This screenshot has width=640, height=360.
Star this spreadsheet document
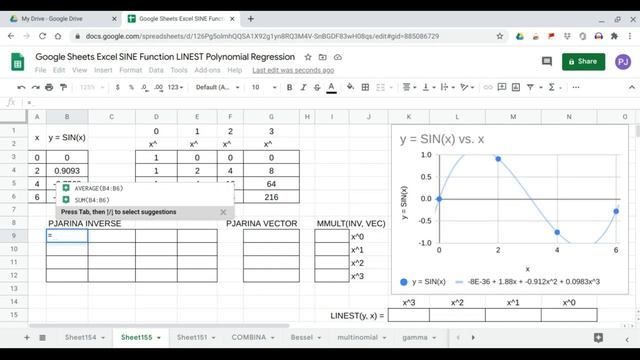click(x=308, y=57)
